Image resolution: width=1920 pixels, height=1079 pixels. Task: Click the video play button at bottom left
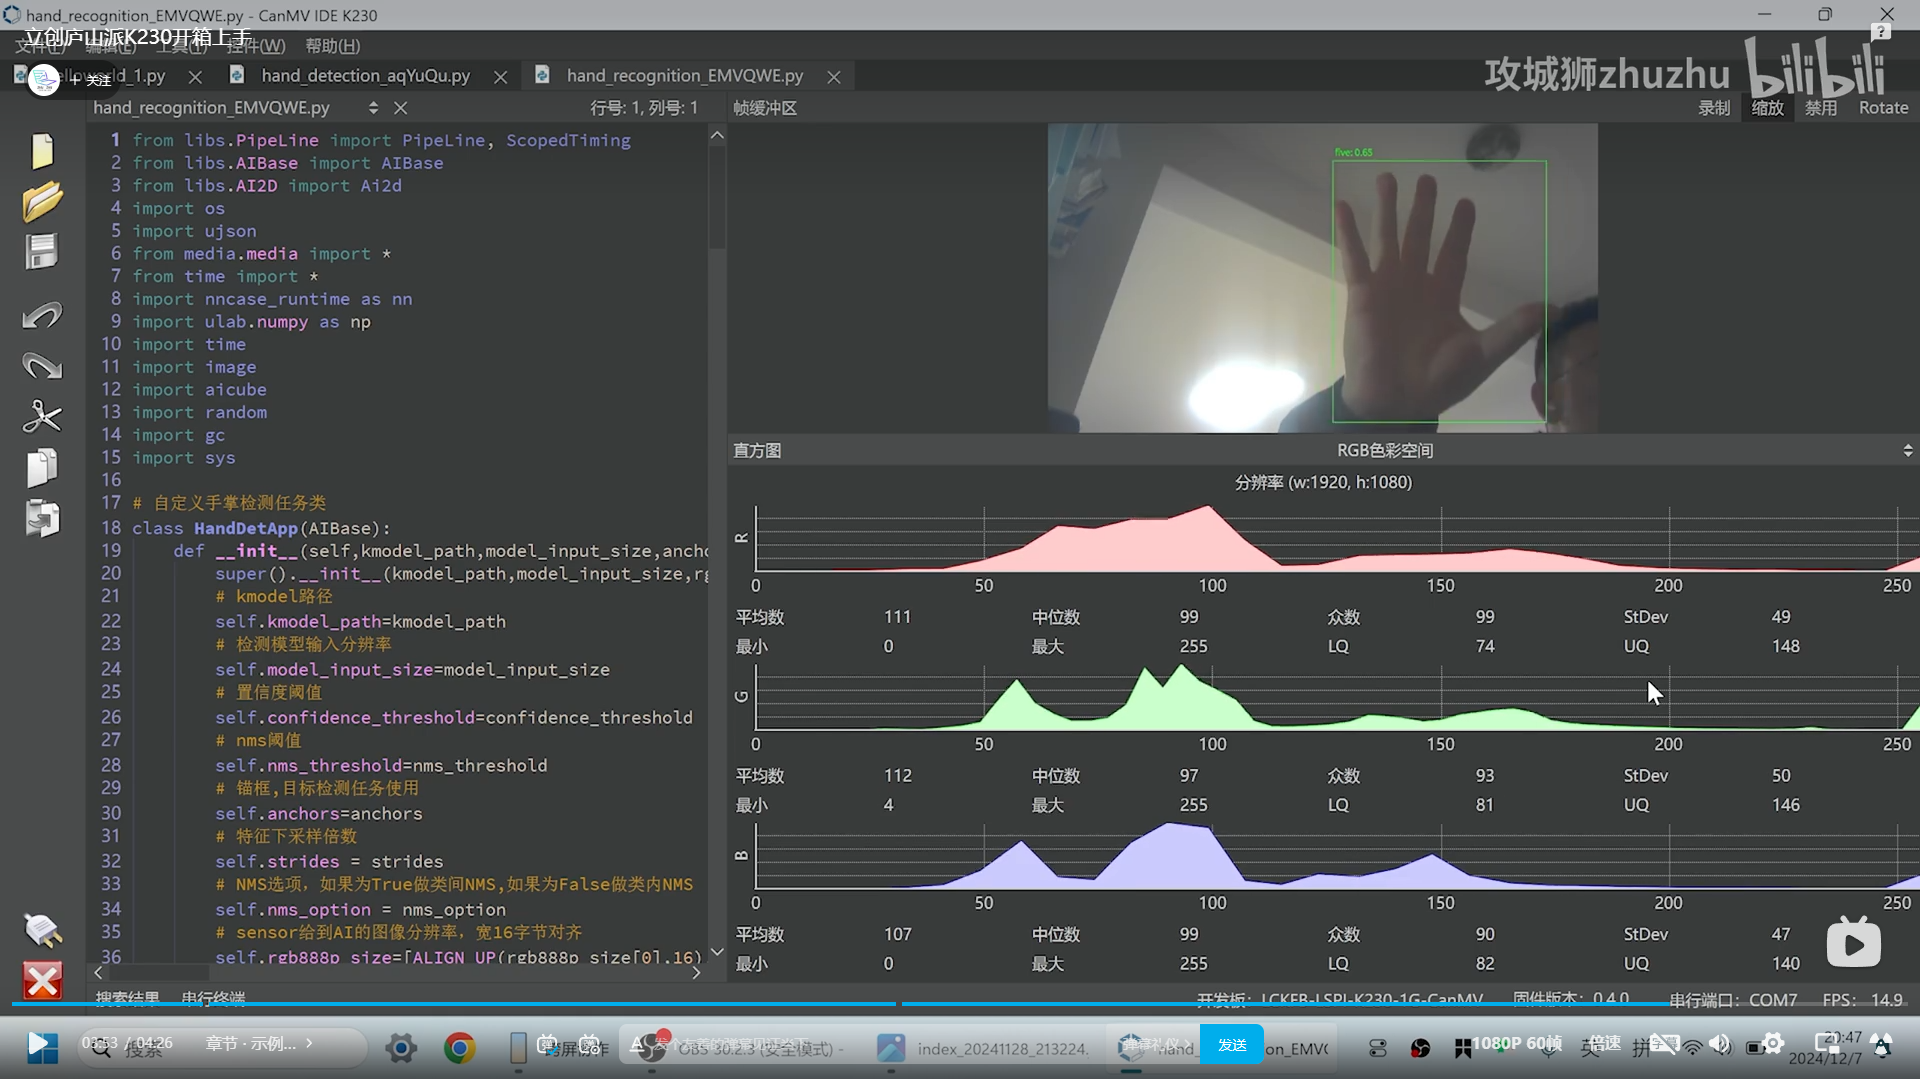coord(38,1045)
